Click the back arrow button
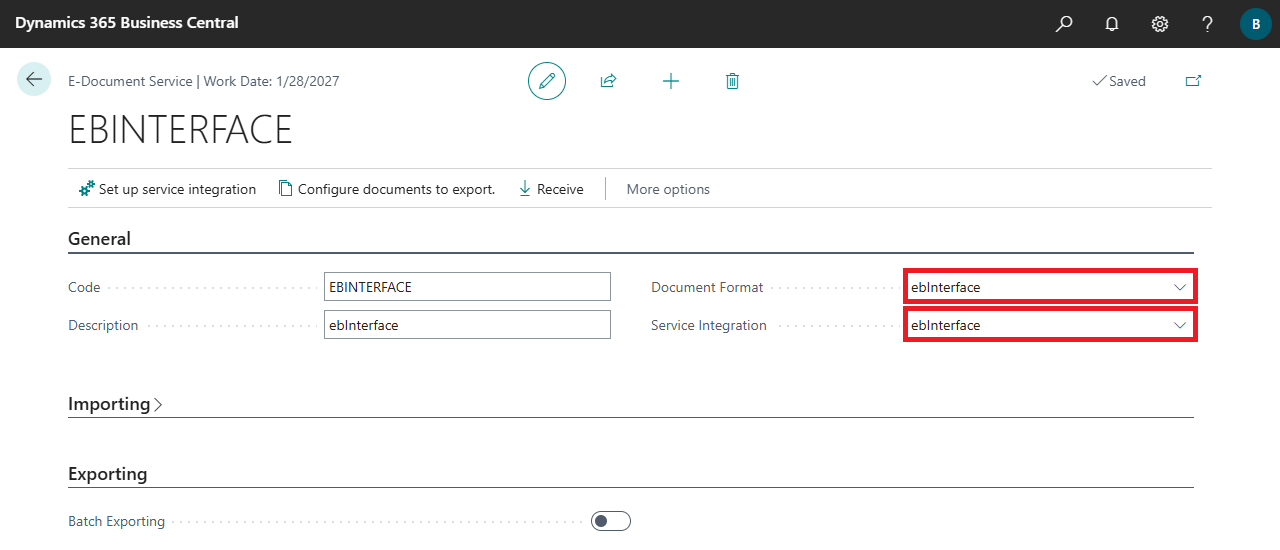 pyautogui.click(x=34, y=79)
